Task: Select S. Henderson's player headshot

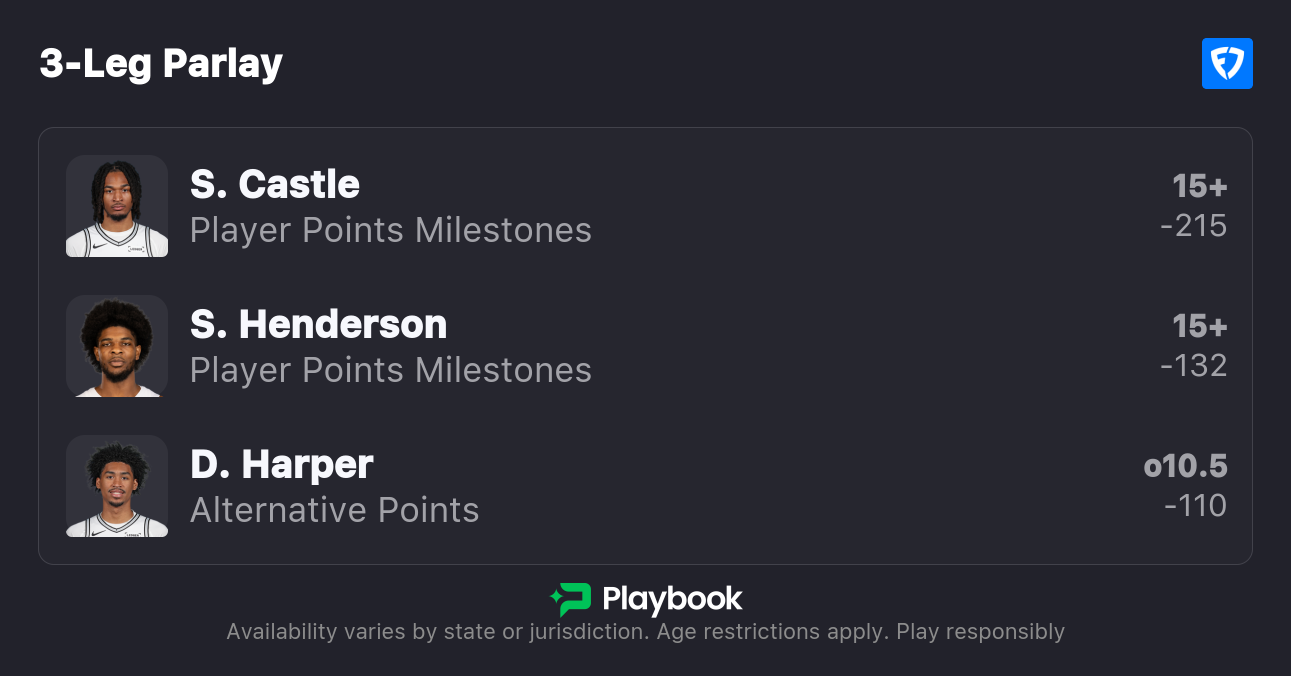Action: click(117, 346)
